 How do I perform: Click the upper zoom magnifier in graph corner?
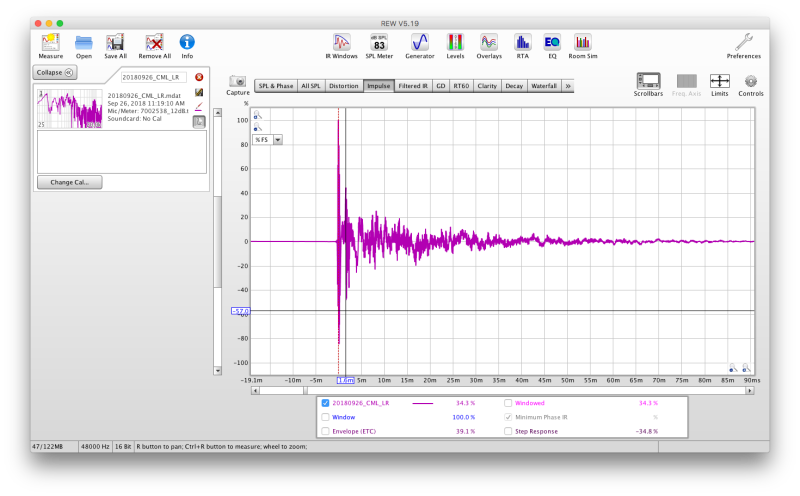coord(258,115)
